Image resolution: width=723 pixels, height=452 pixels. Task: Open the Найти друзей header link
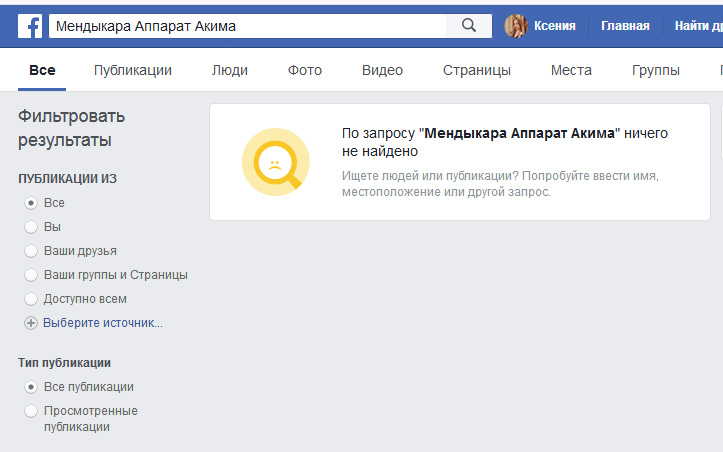pyautogui.click(x=699, y=26)
